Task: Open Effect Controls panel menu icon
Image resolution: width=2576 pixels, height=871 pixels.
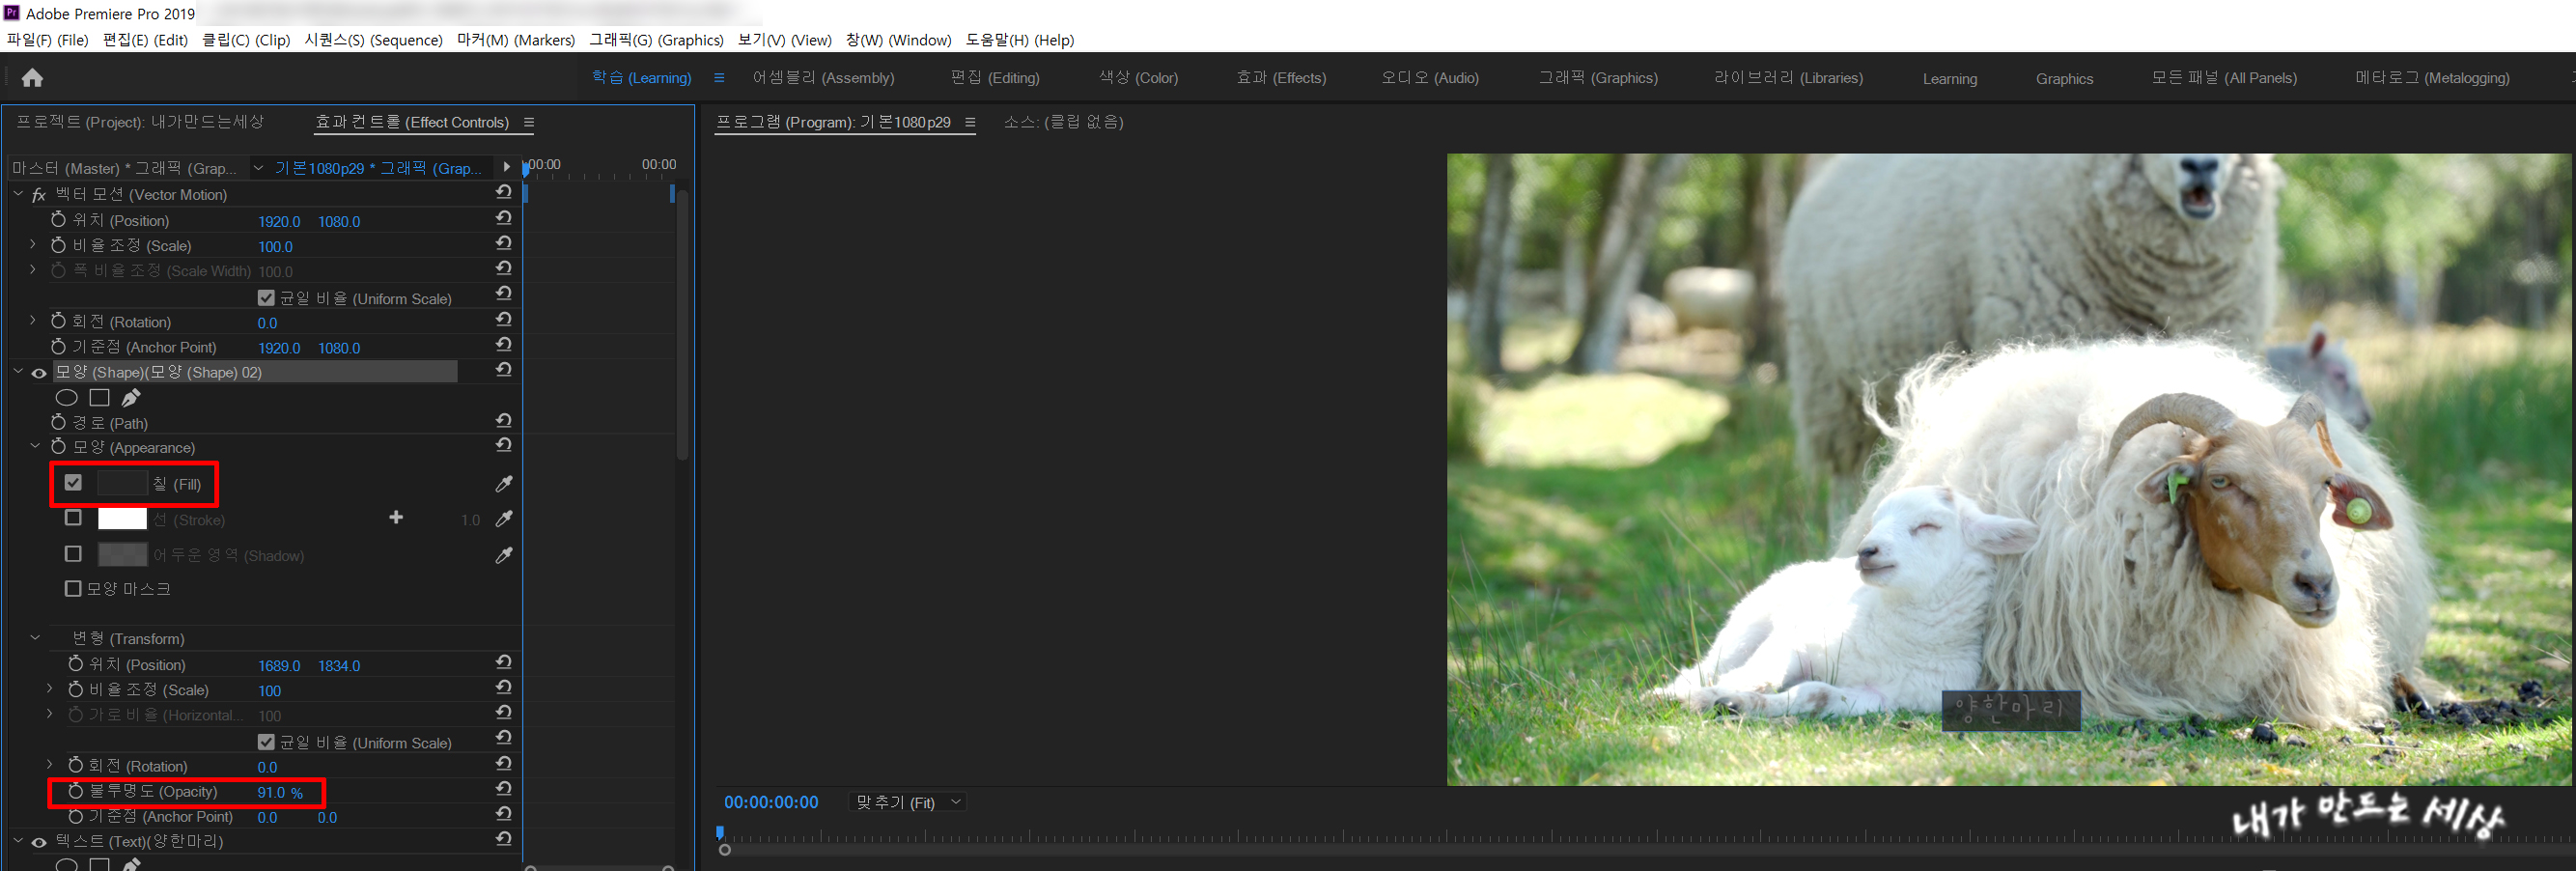Action: point(529,122)
